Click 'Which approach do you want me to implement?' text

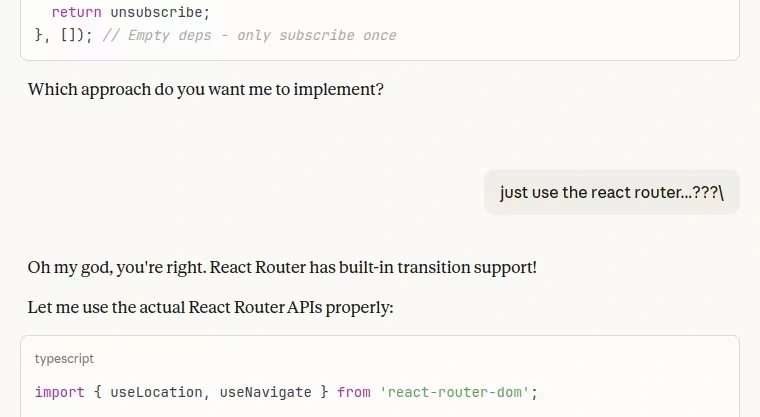coord(205,89)
